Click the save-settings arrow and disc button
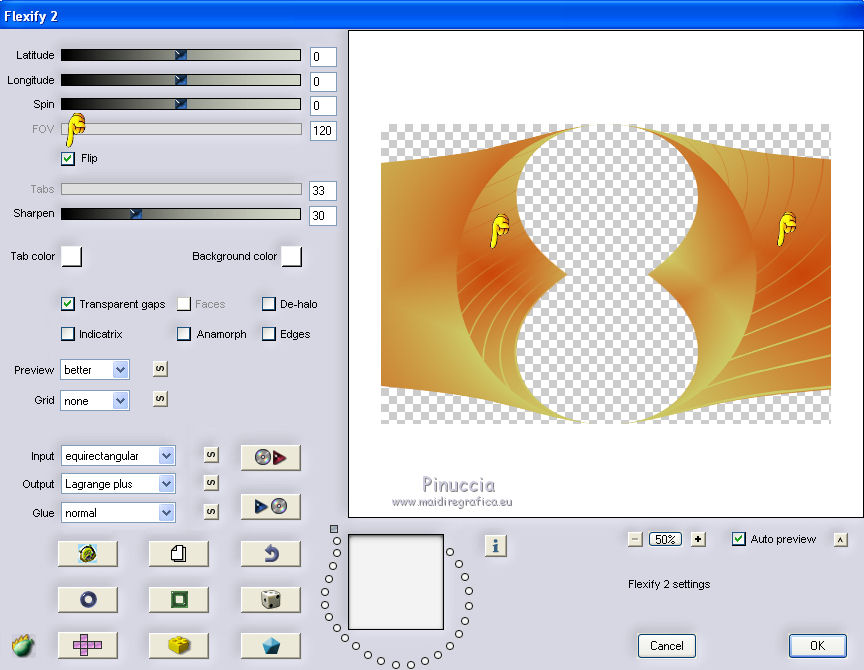This screenshot has width=864, height=670. 271,506
